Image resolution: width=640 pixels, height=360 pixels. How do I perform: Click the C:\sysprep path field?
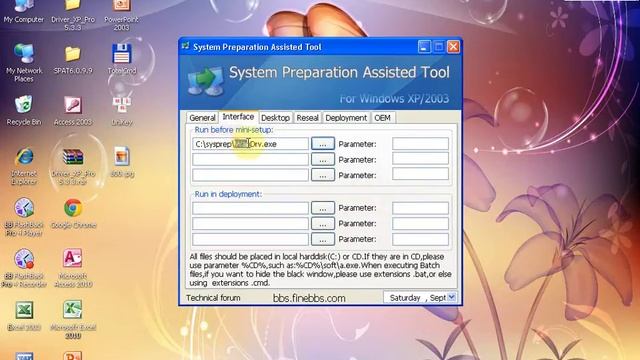point(250,144)
